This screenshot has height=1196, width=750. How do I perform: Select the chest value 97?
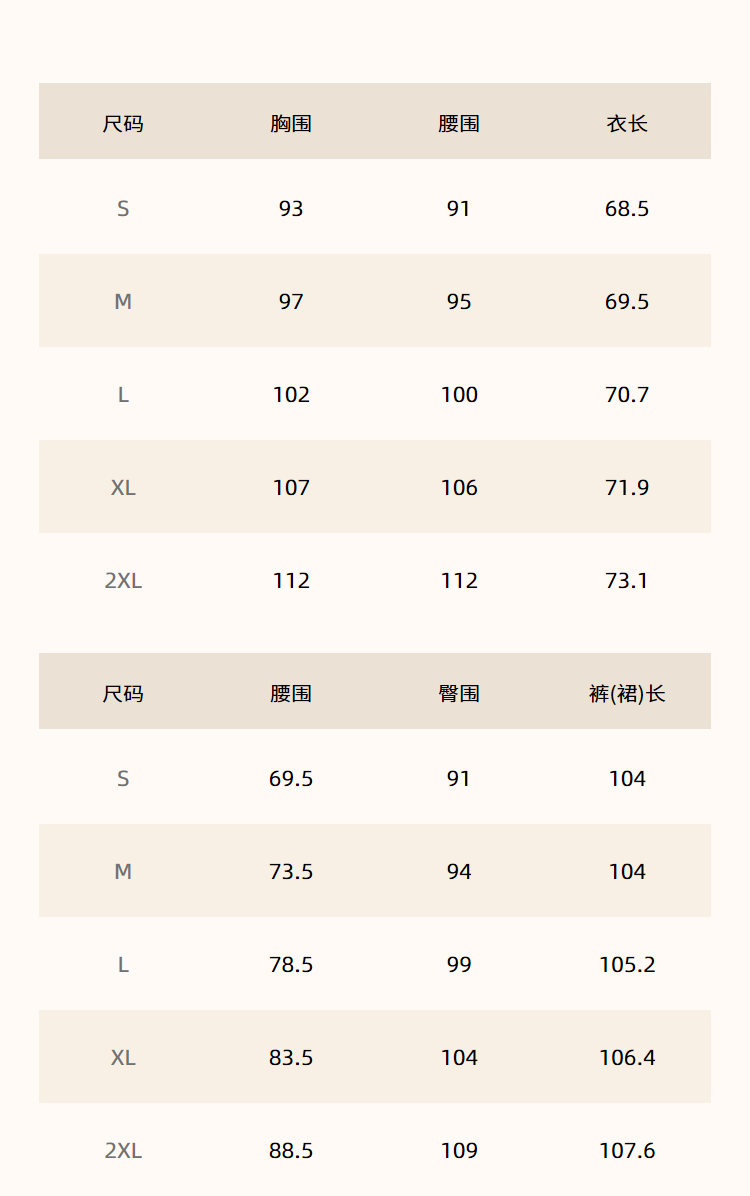(x=291, y=302)
